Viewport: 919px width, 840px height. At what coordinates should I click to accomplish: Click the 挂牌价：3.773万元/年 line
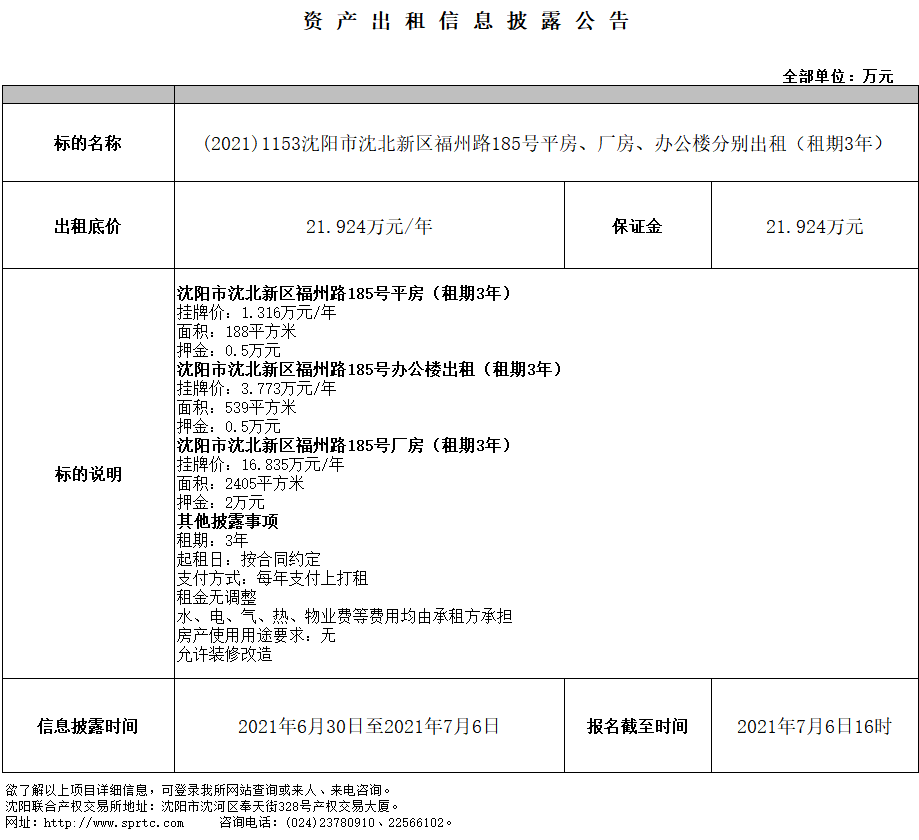256,388
